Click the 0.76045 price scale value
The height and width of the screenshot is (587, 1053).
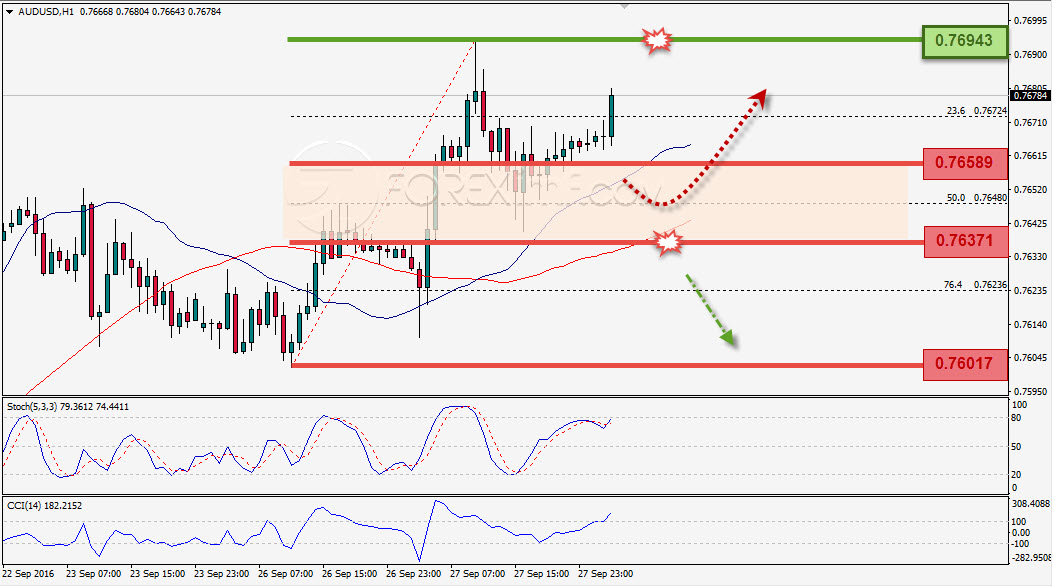tap(1031, 357)
